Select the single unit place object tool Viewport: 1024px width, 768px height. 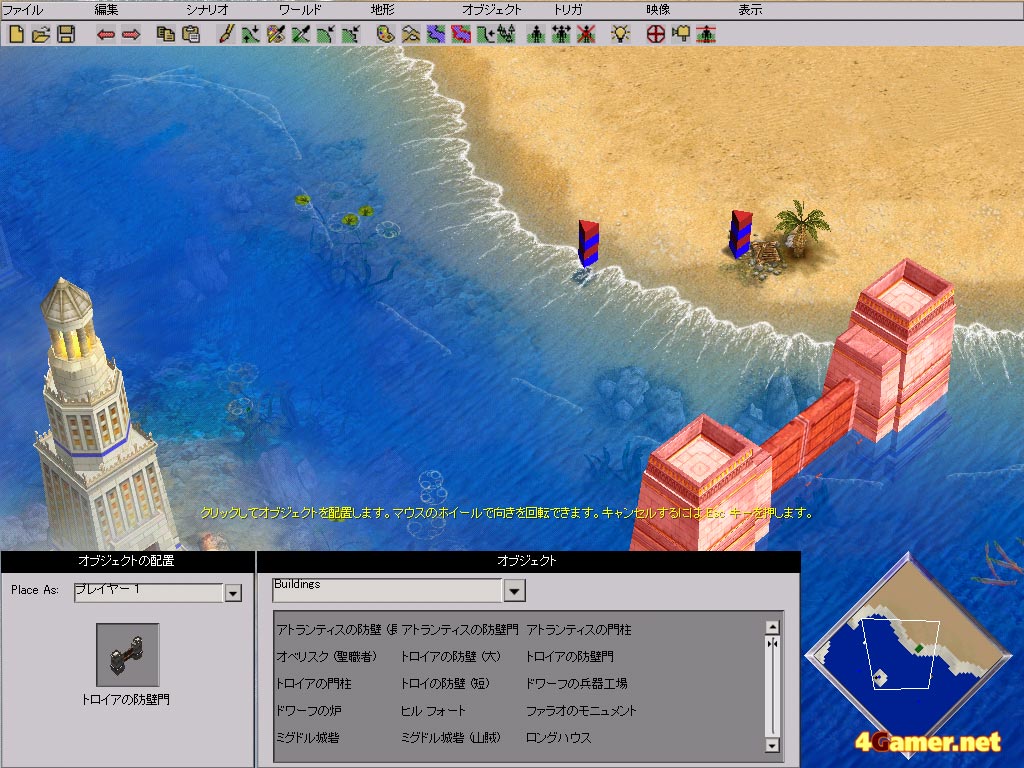[536, 34]
